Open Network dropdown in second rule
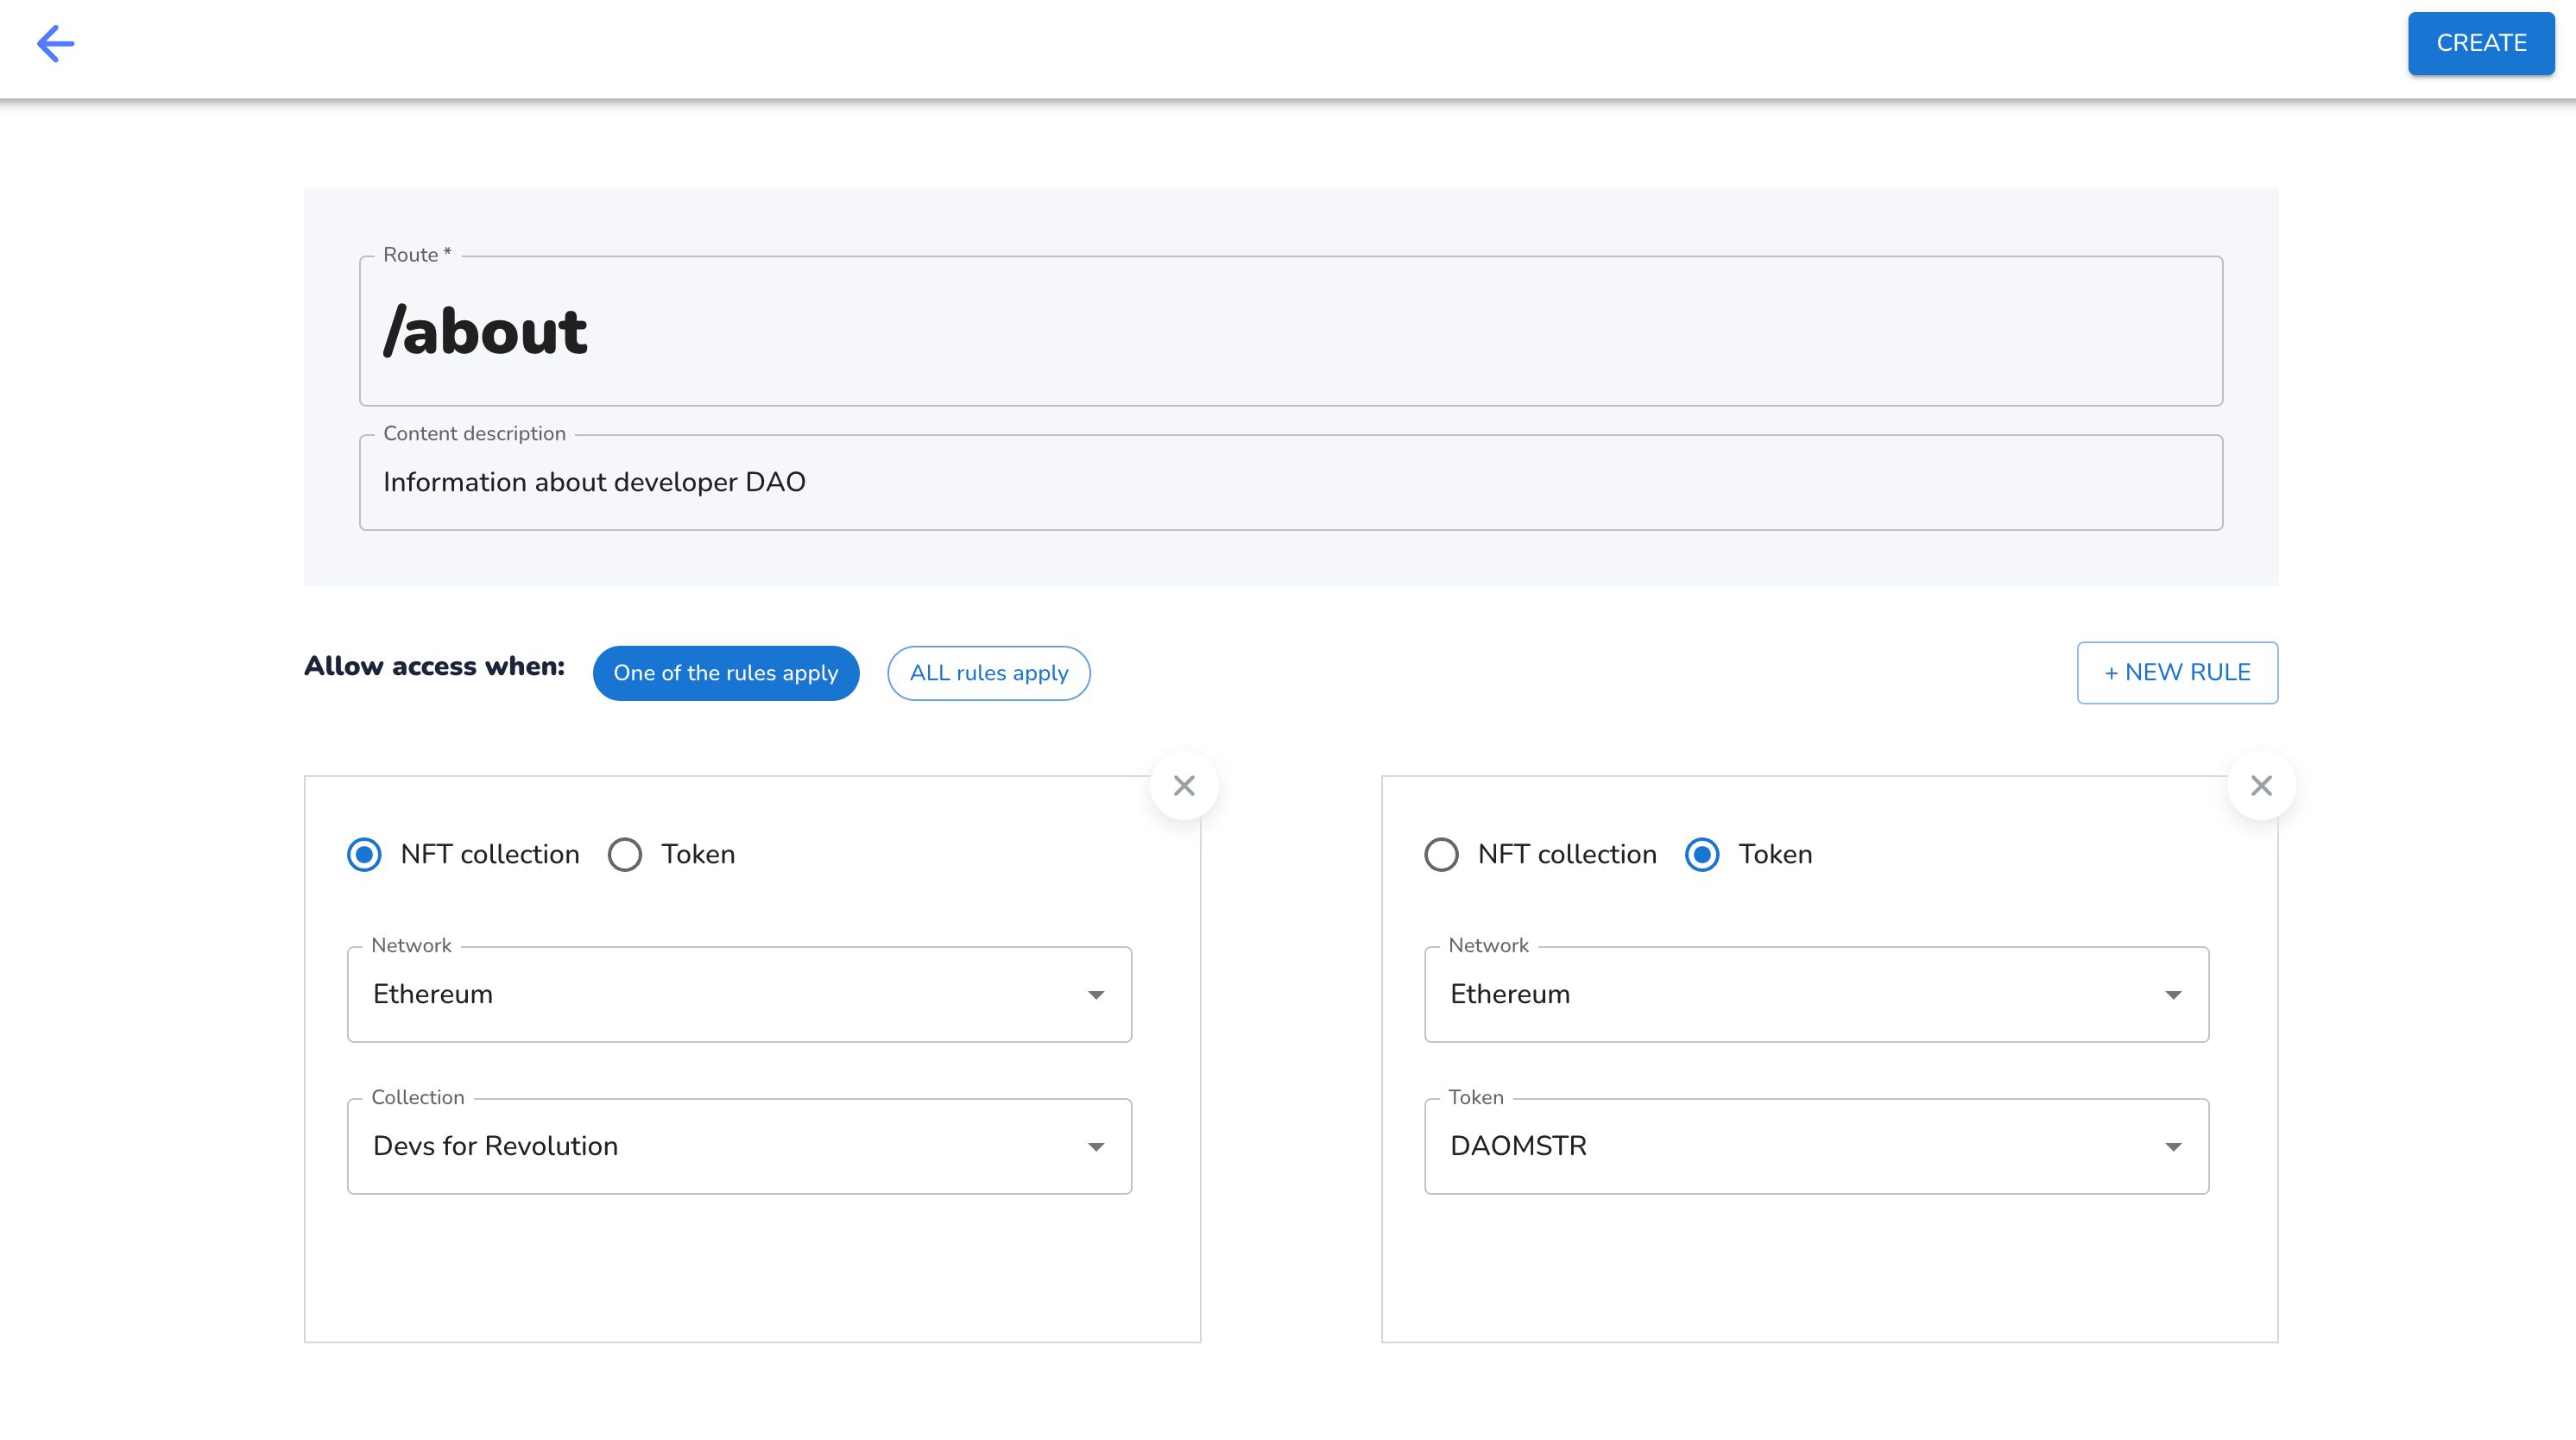Viewport: 2576px width, 1440px height. click(1816, 995)
